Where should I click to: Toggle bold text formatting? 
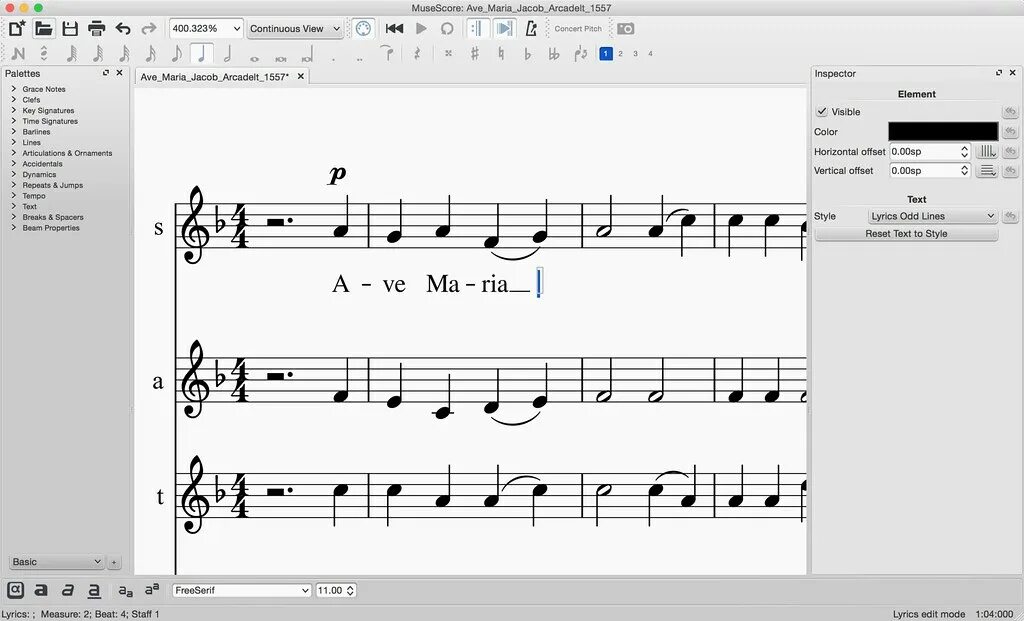41,590
